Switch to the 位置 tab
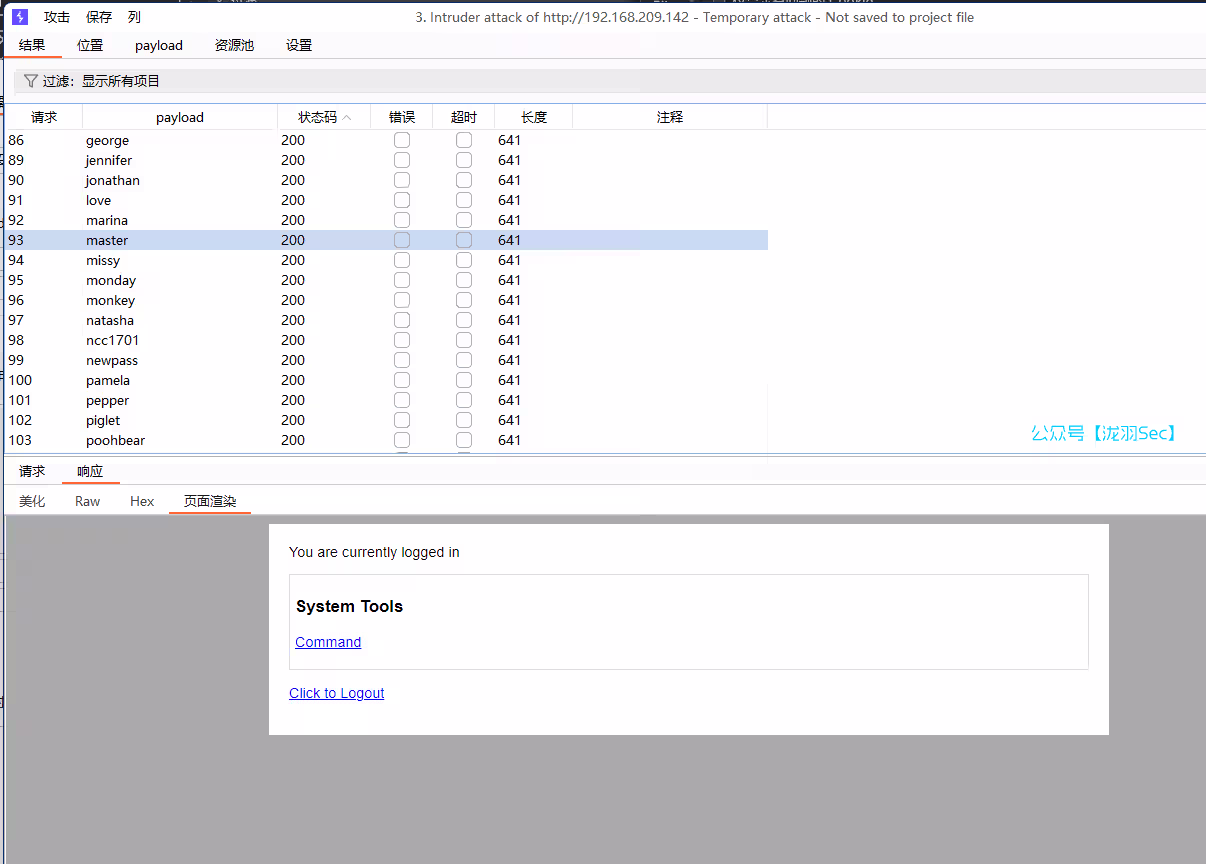 click(x=90, y=45)
